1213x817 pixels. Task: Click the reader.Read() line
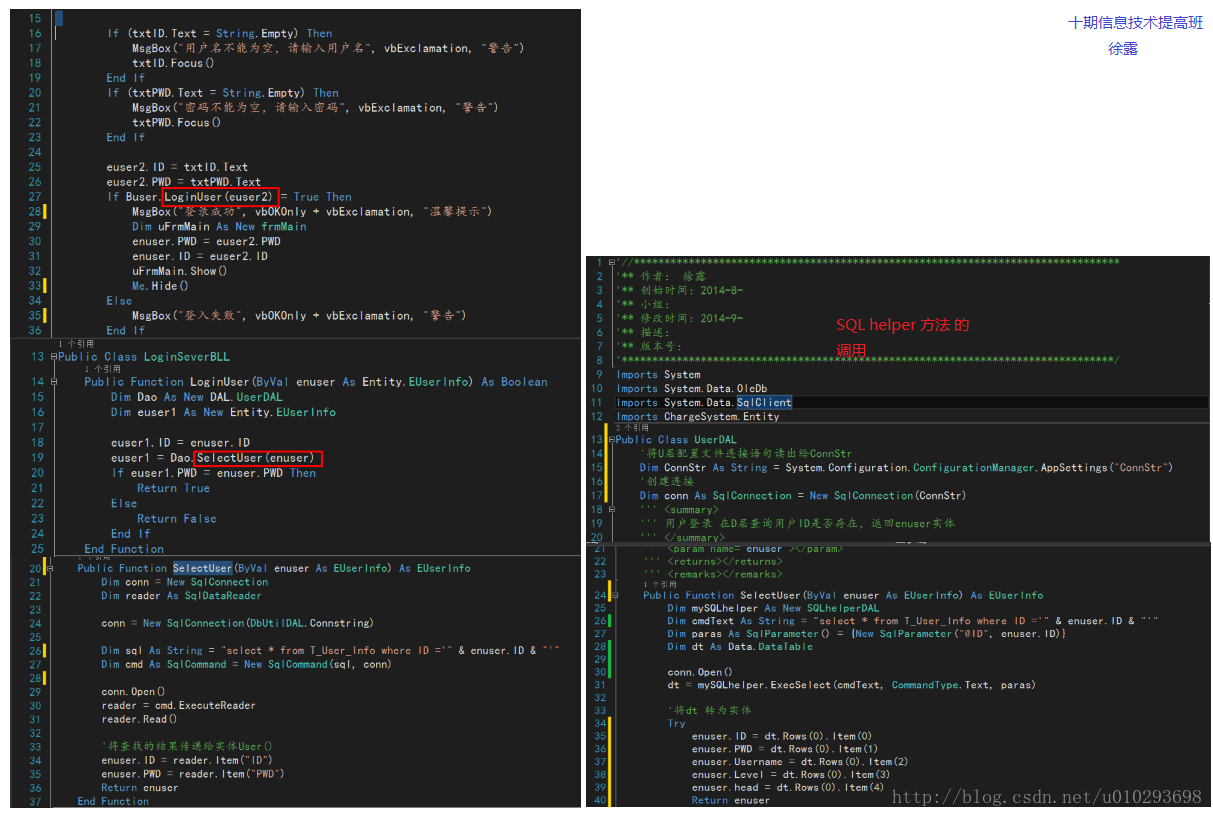pyautogui.click(x=139, y=719)
